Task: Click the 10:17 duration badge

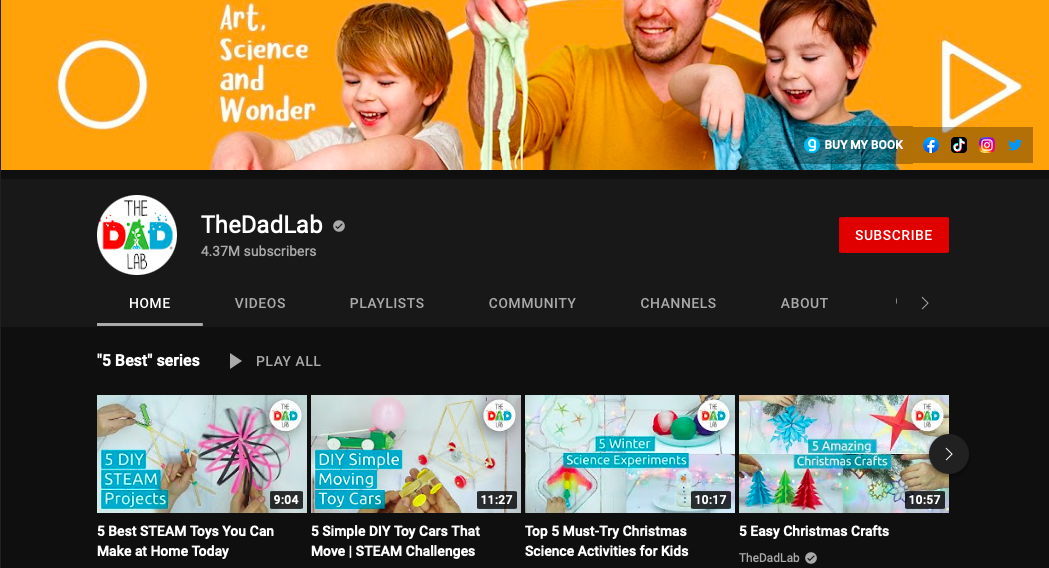Action: pos(710,500)
